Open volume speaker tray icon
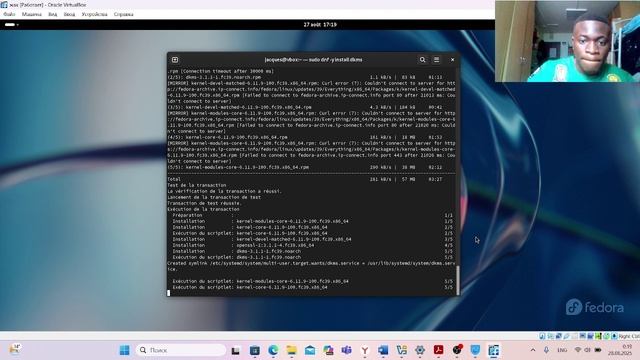The image size is (640, 360). click(587, 350)
